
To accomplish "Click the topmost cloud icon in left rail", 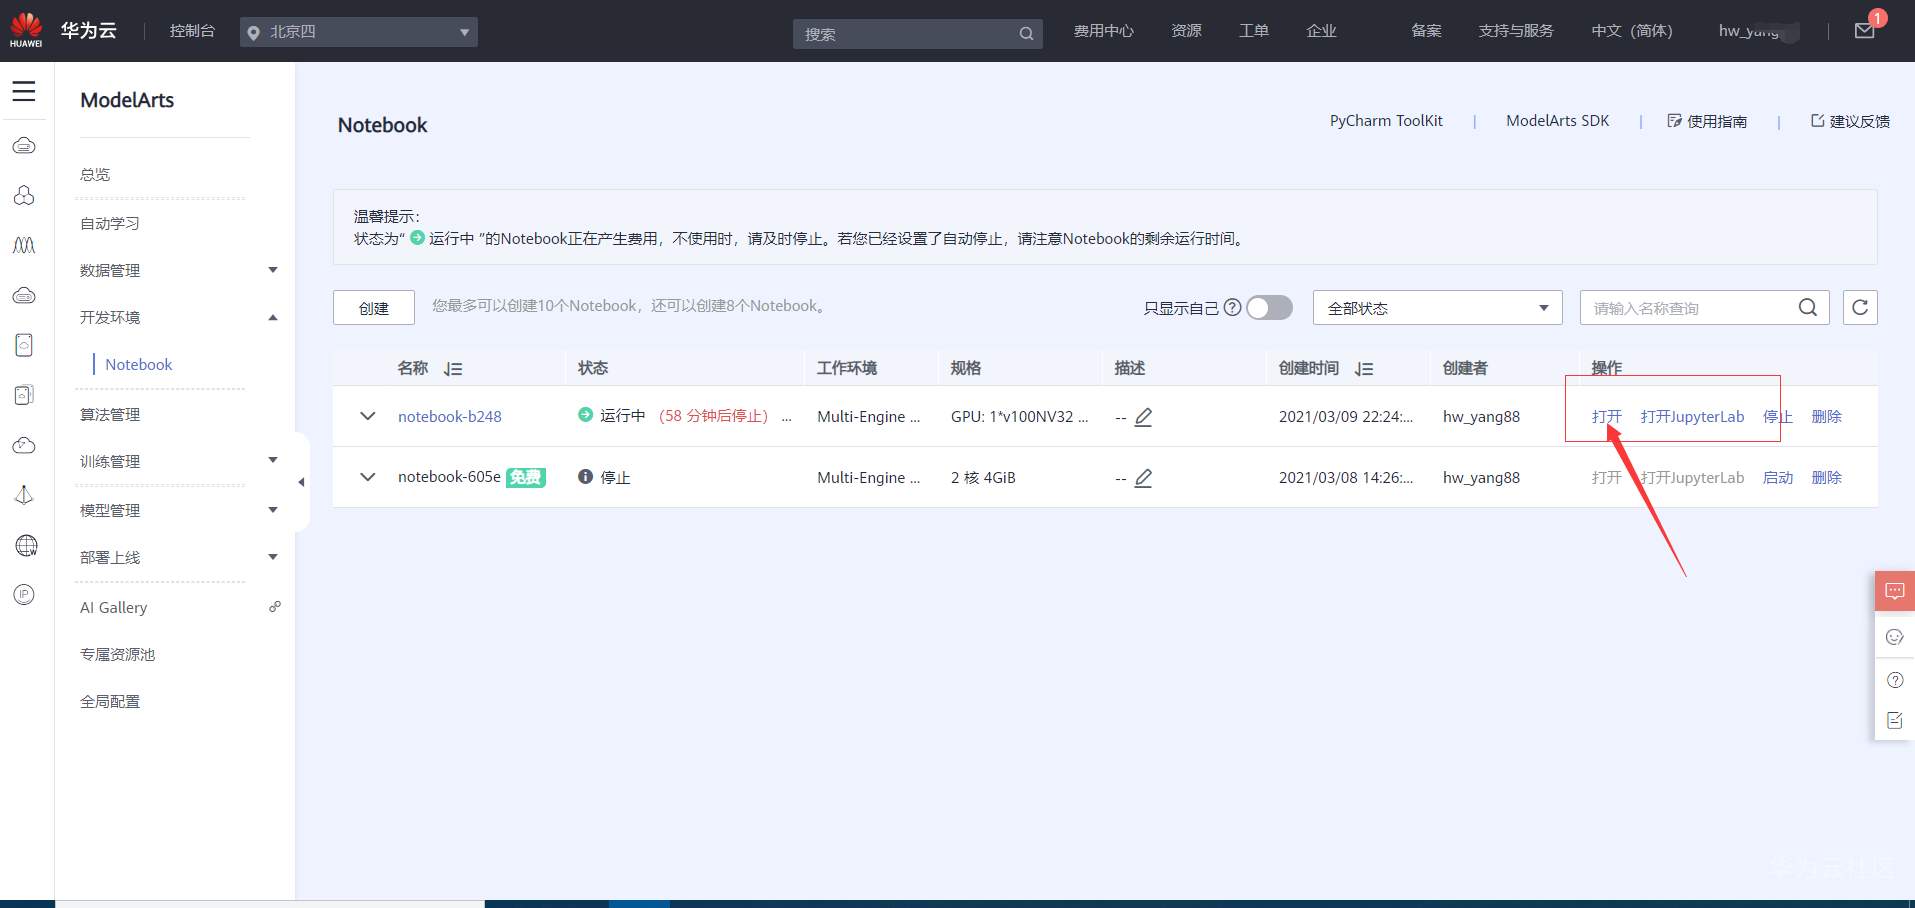I will point(25,146).
